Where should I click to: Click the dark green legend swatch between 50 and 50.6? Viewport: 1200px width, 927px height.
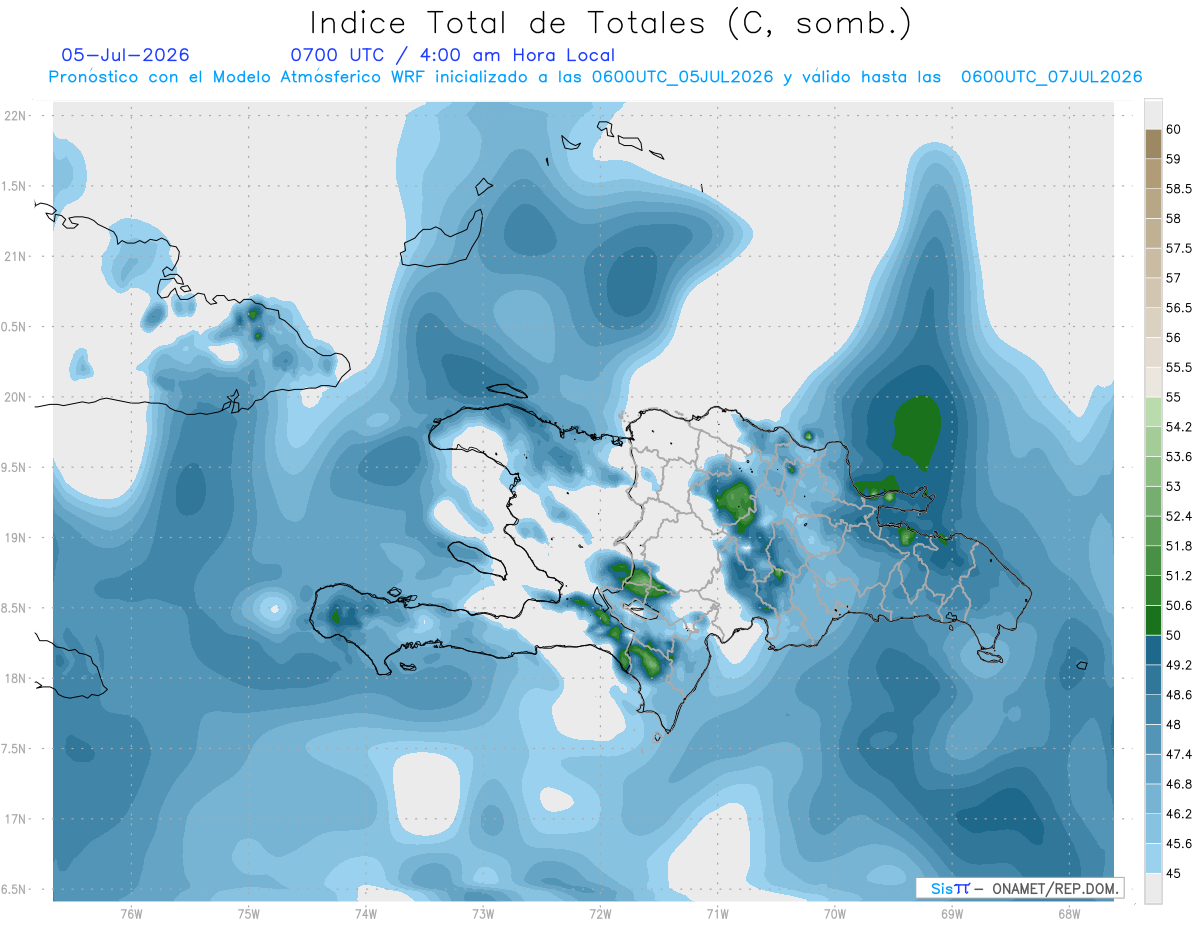1153,620
